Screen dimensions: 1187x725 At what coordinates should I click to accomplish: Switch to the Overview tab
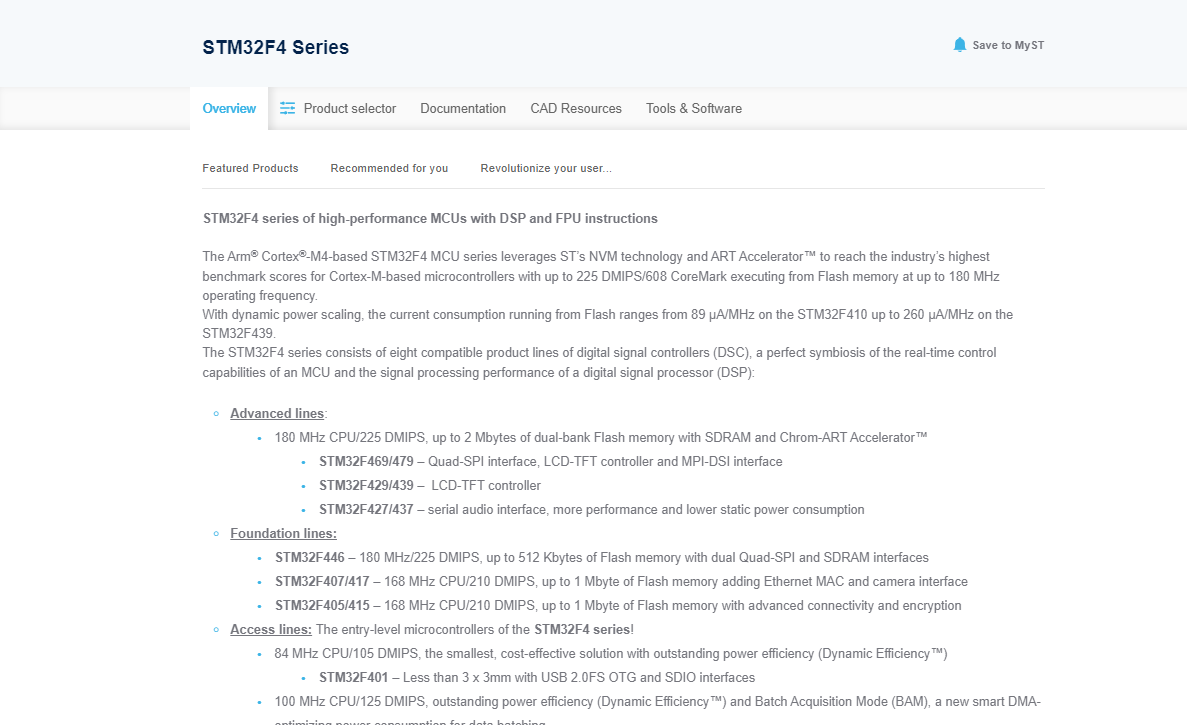click(x=229, y=108)
